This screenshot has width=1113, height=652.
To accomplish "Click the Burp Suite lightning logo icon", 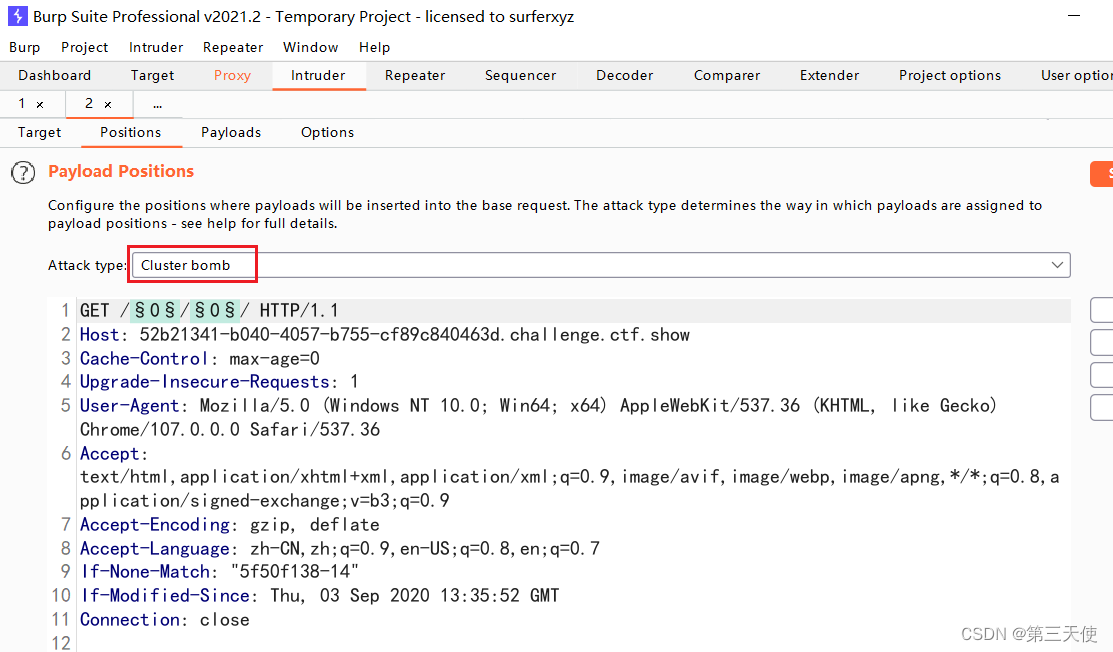I will click(18, 16).
